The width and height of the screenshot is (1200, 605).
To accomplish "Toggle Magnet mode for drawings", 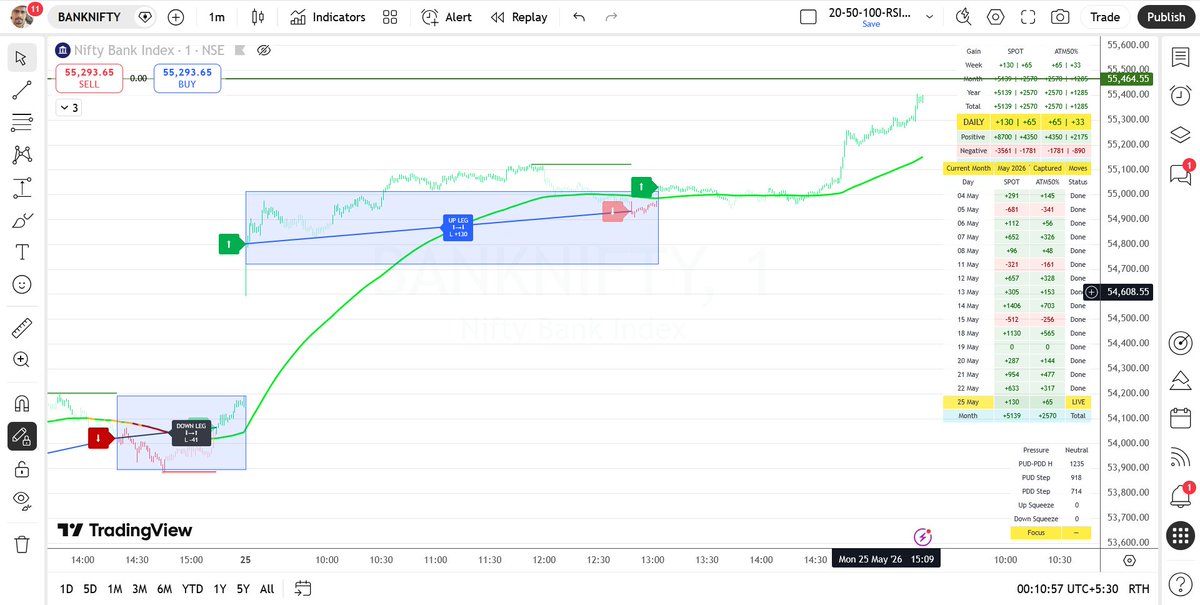I will tap(21, 403).
